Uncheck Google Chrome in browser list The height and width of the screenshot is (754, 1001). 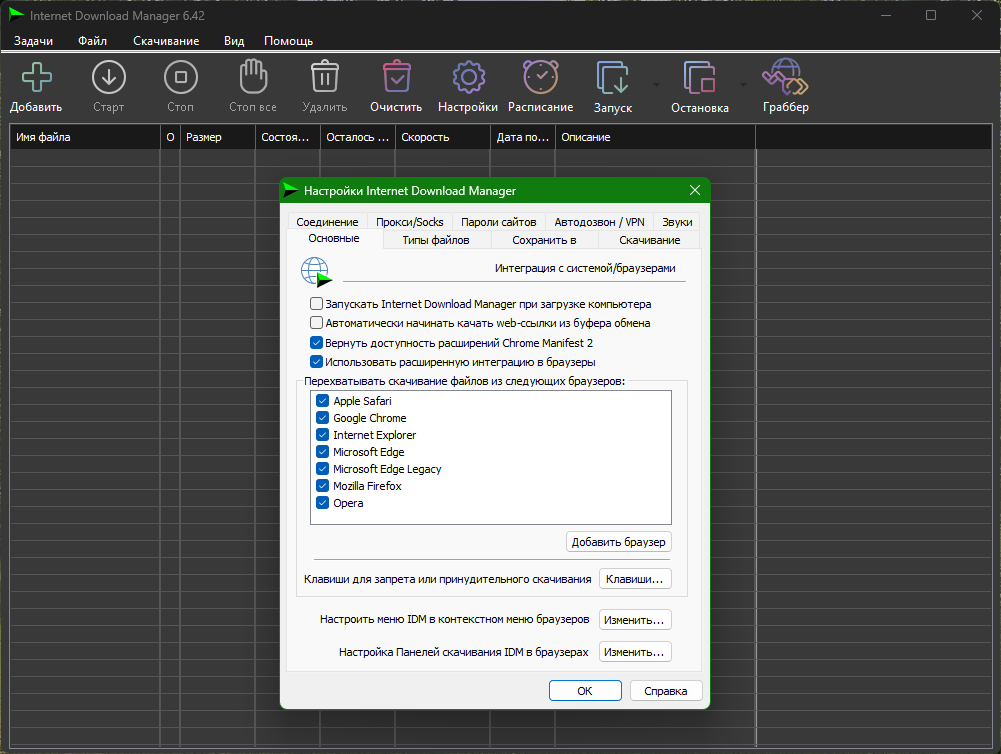click(323, 418)
